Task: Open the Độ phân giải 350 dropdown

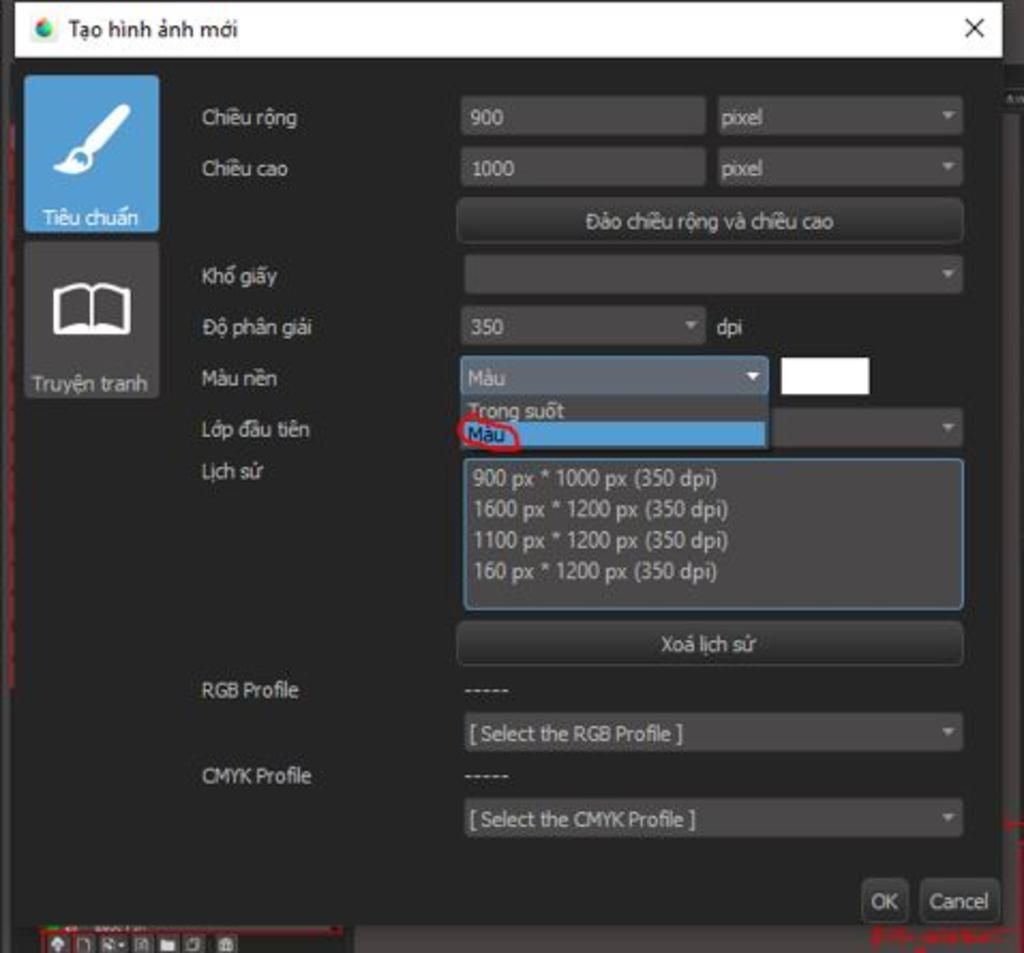Action: click(583, 326)
